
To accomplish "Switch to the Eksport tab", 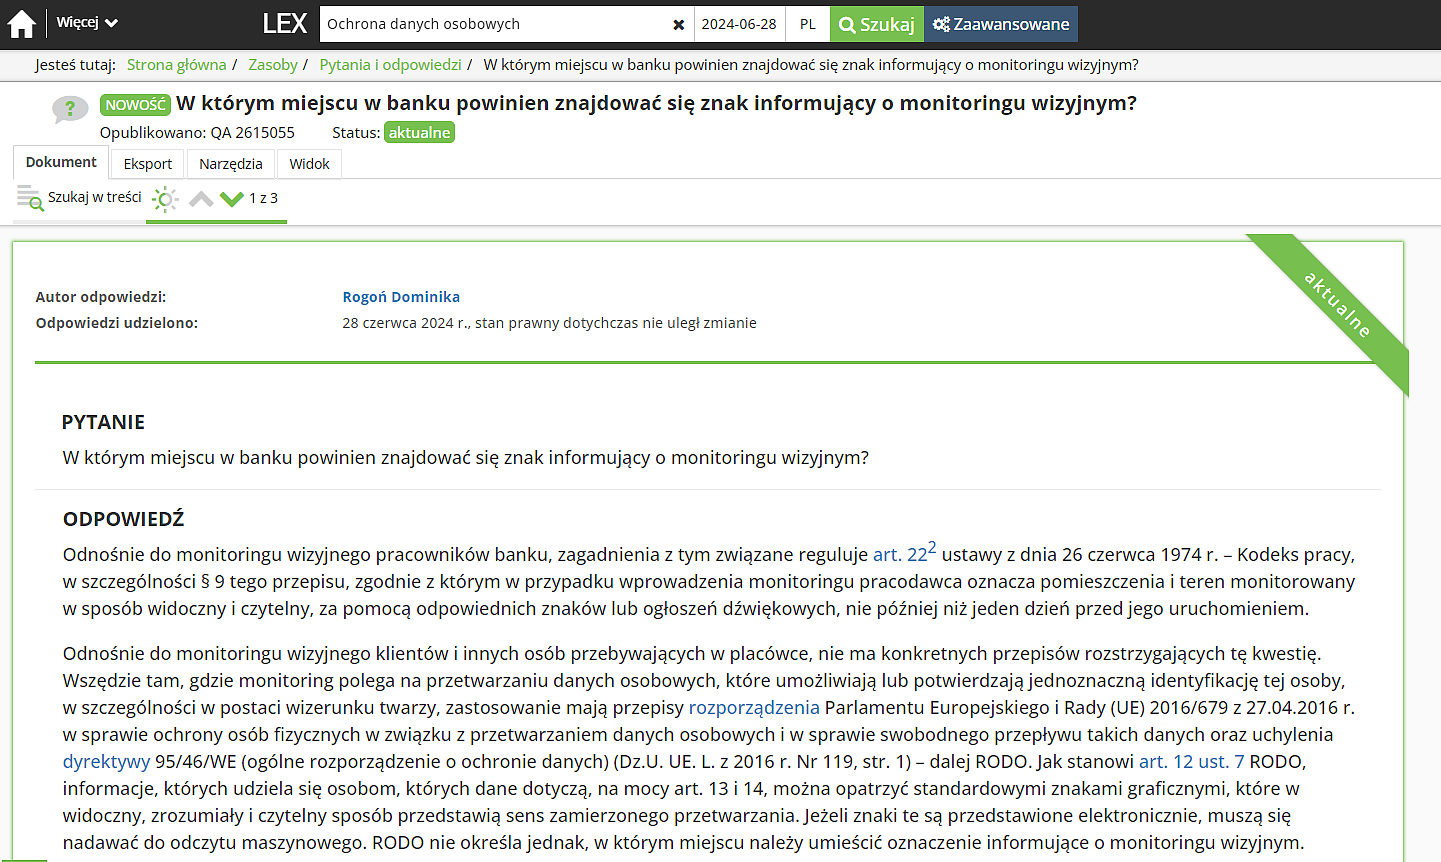I will click(x=148, y=164).
